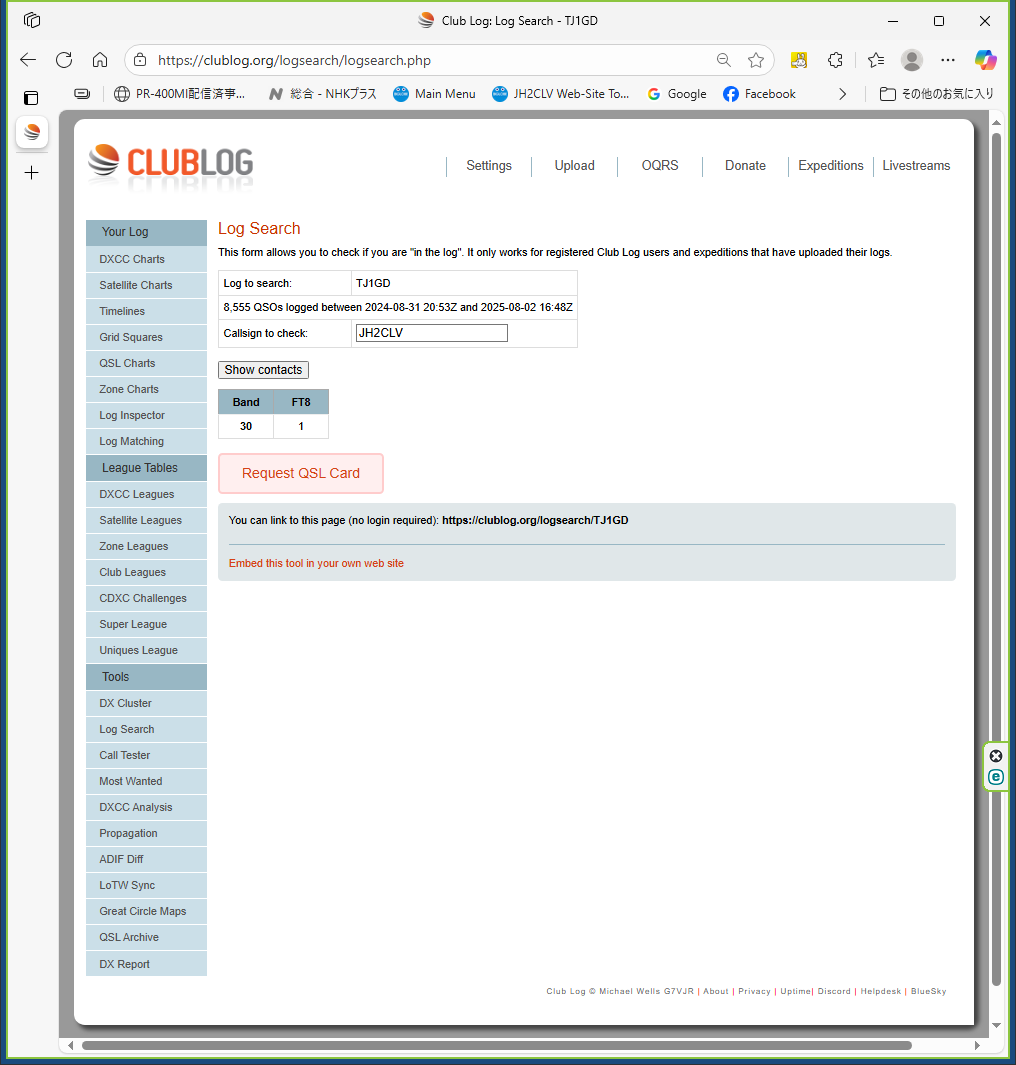The image size is (1016, 1065).
Task: Open Settings in top navigation
Action: click(x=489, y=166)
